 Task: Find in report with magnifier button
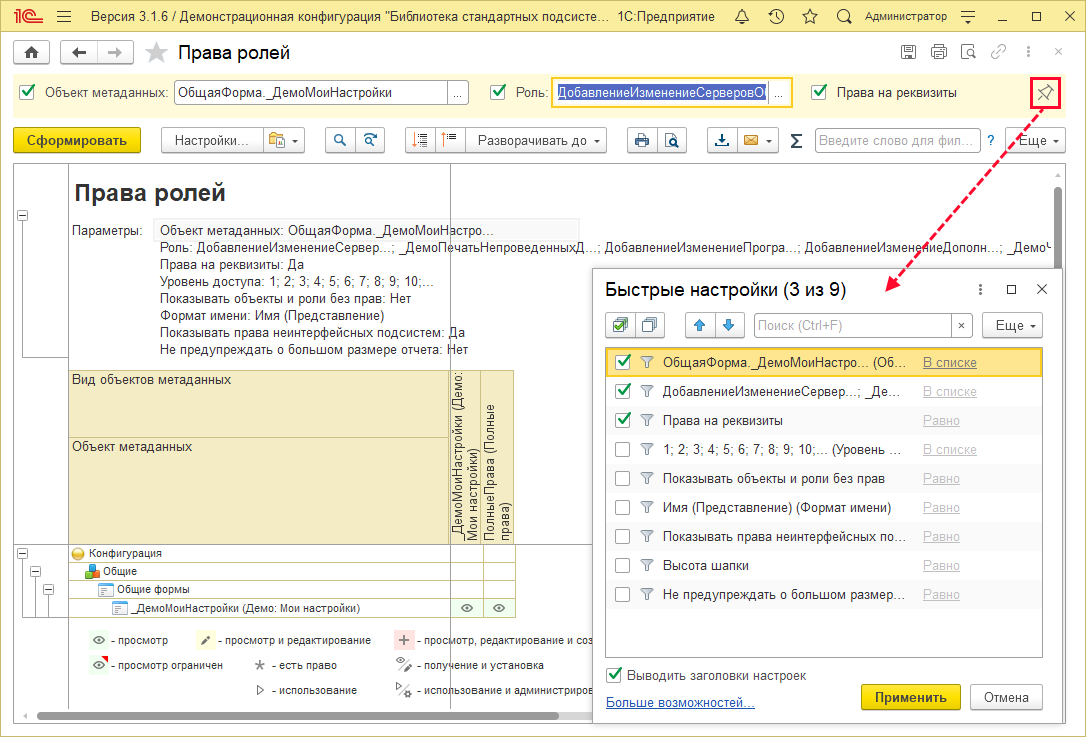click(340, 141)
